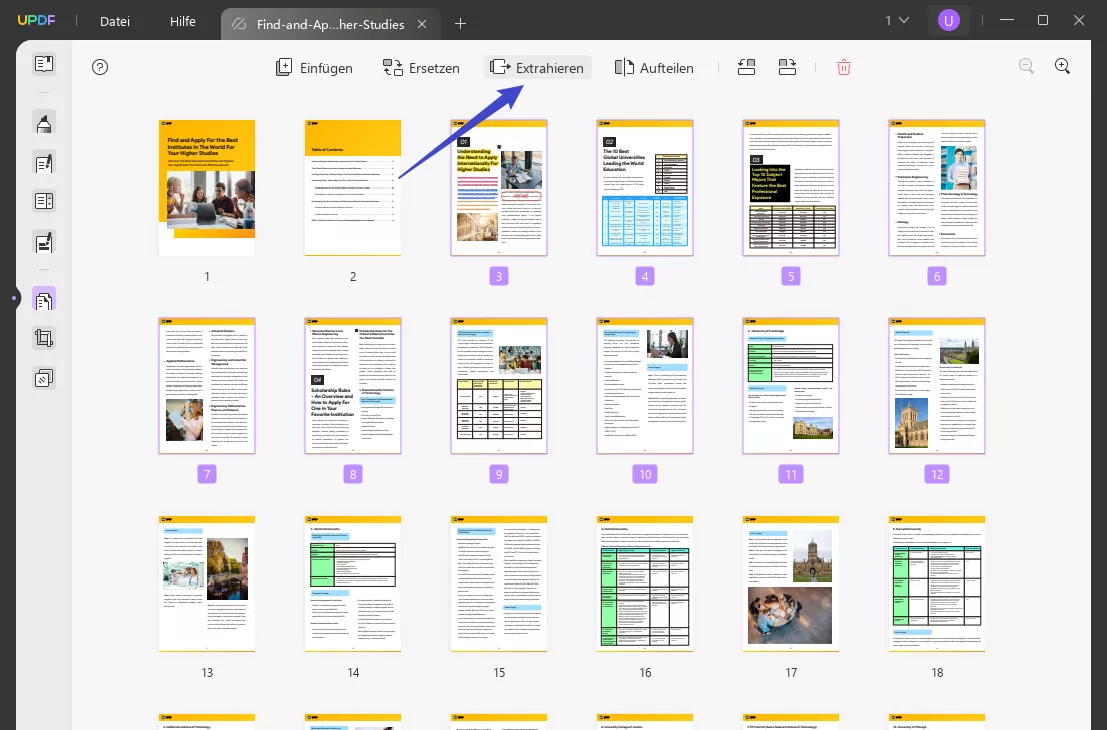1107x730 pixels.
Task: Click page 12 thumbnail
Action: coord(937,385)
